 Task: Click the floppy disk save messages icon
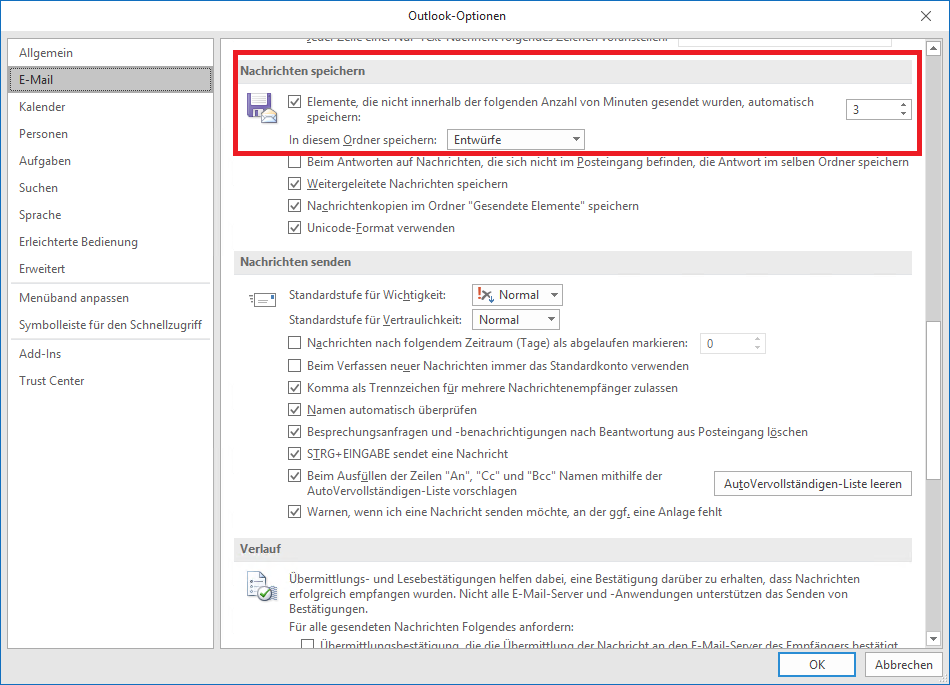[x=261, y=107]
